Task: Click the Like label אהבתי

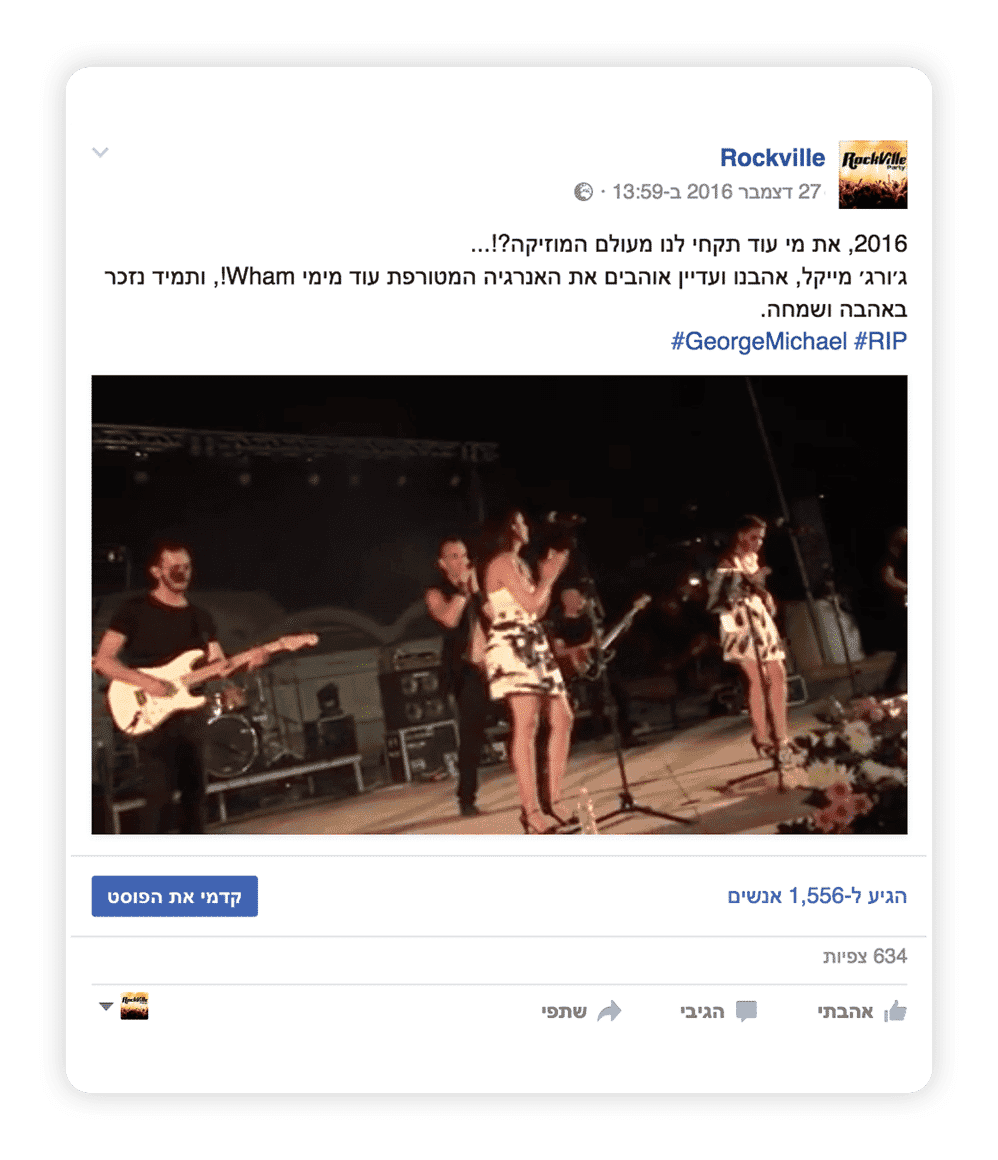Action: [845, 1011]
